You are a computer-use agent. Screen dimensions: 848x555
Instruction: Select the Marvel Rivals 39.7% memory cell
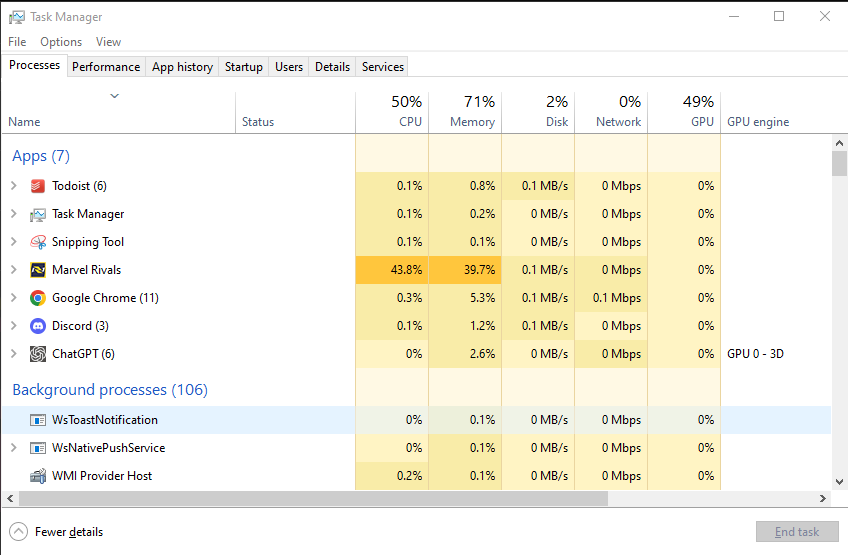465,270
